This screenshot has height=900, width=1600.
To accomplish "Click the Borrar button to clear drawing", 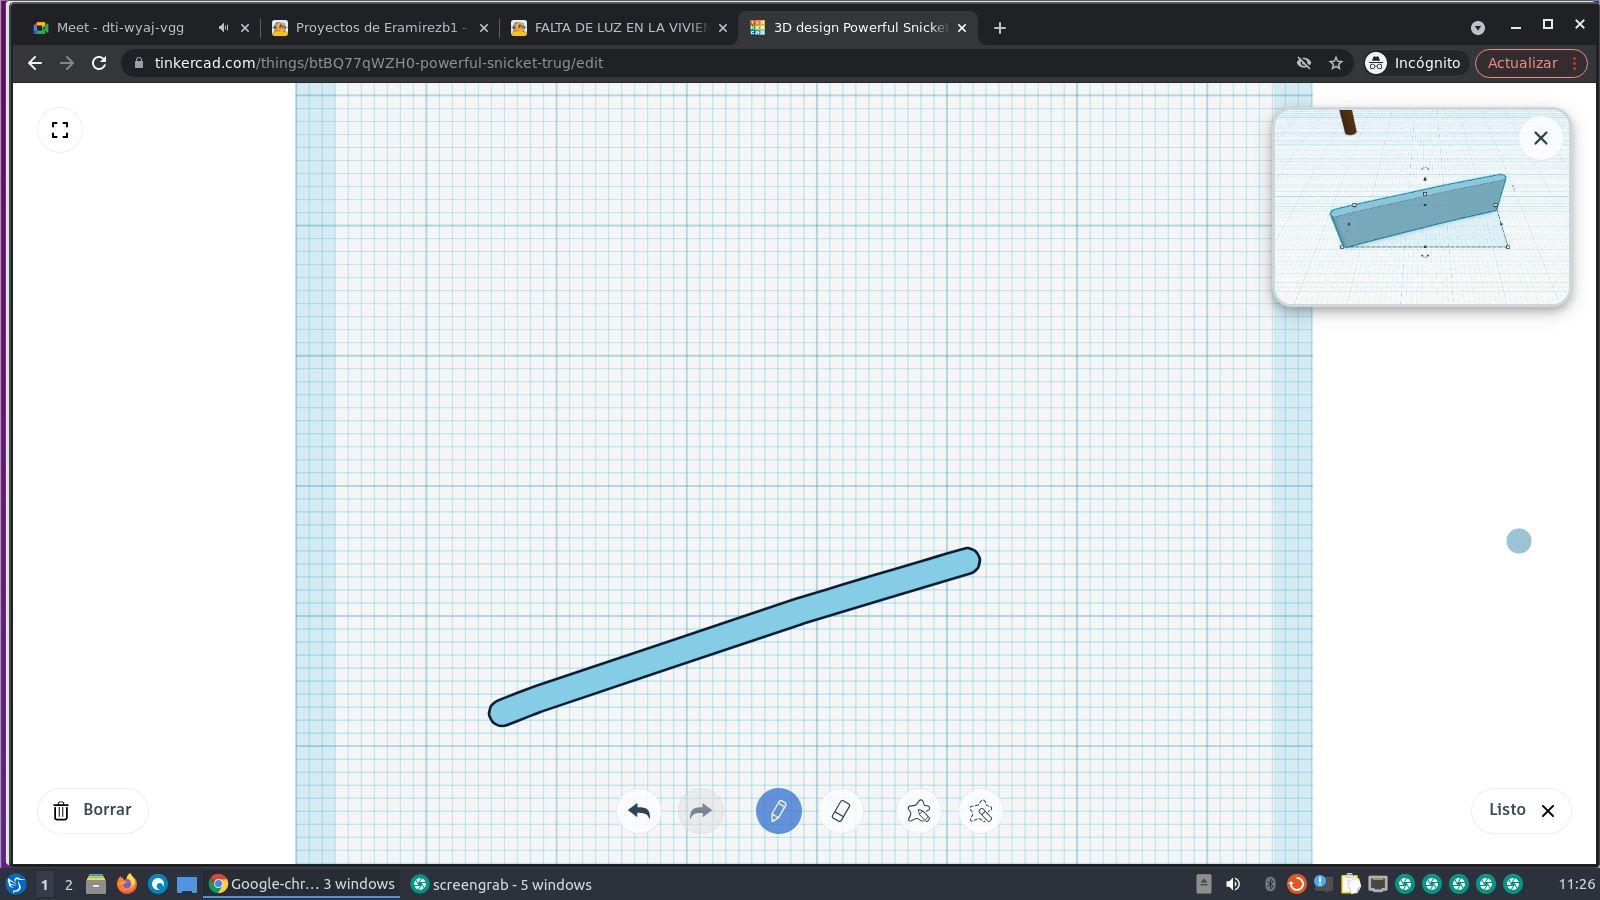I will click(x=93, y=810).
